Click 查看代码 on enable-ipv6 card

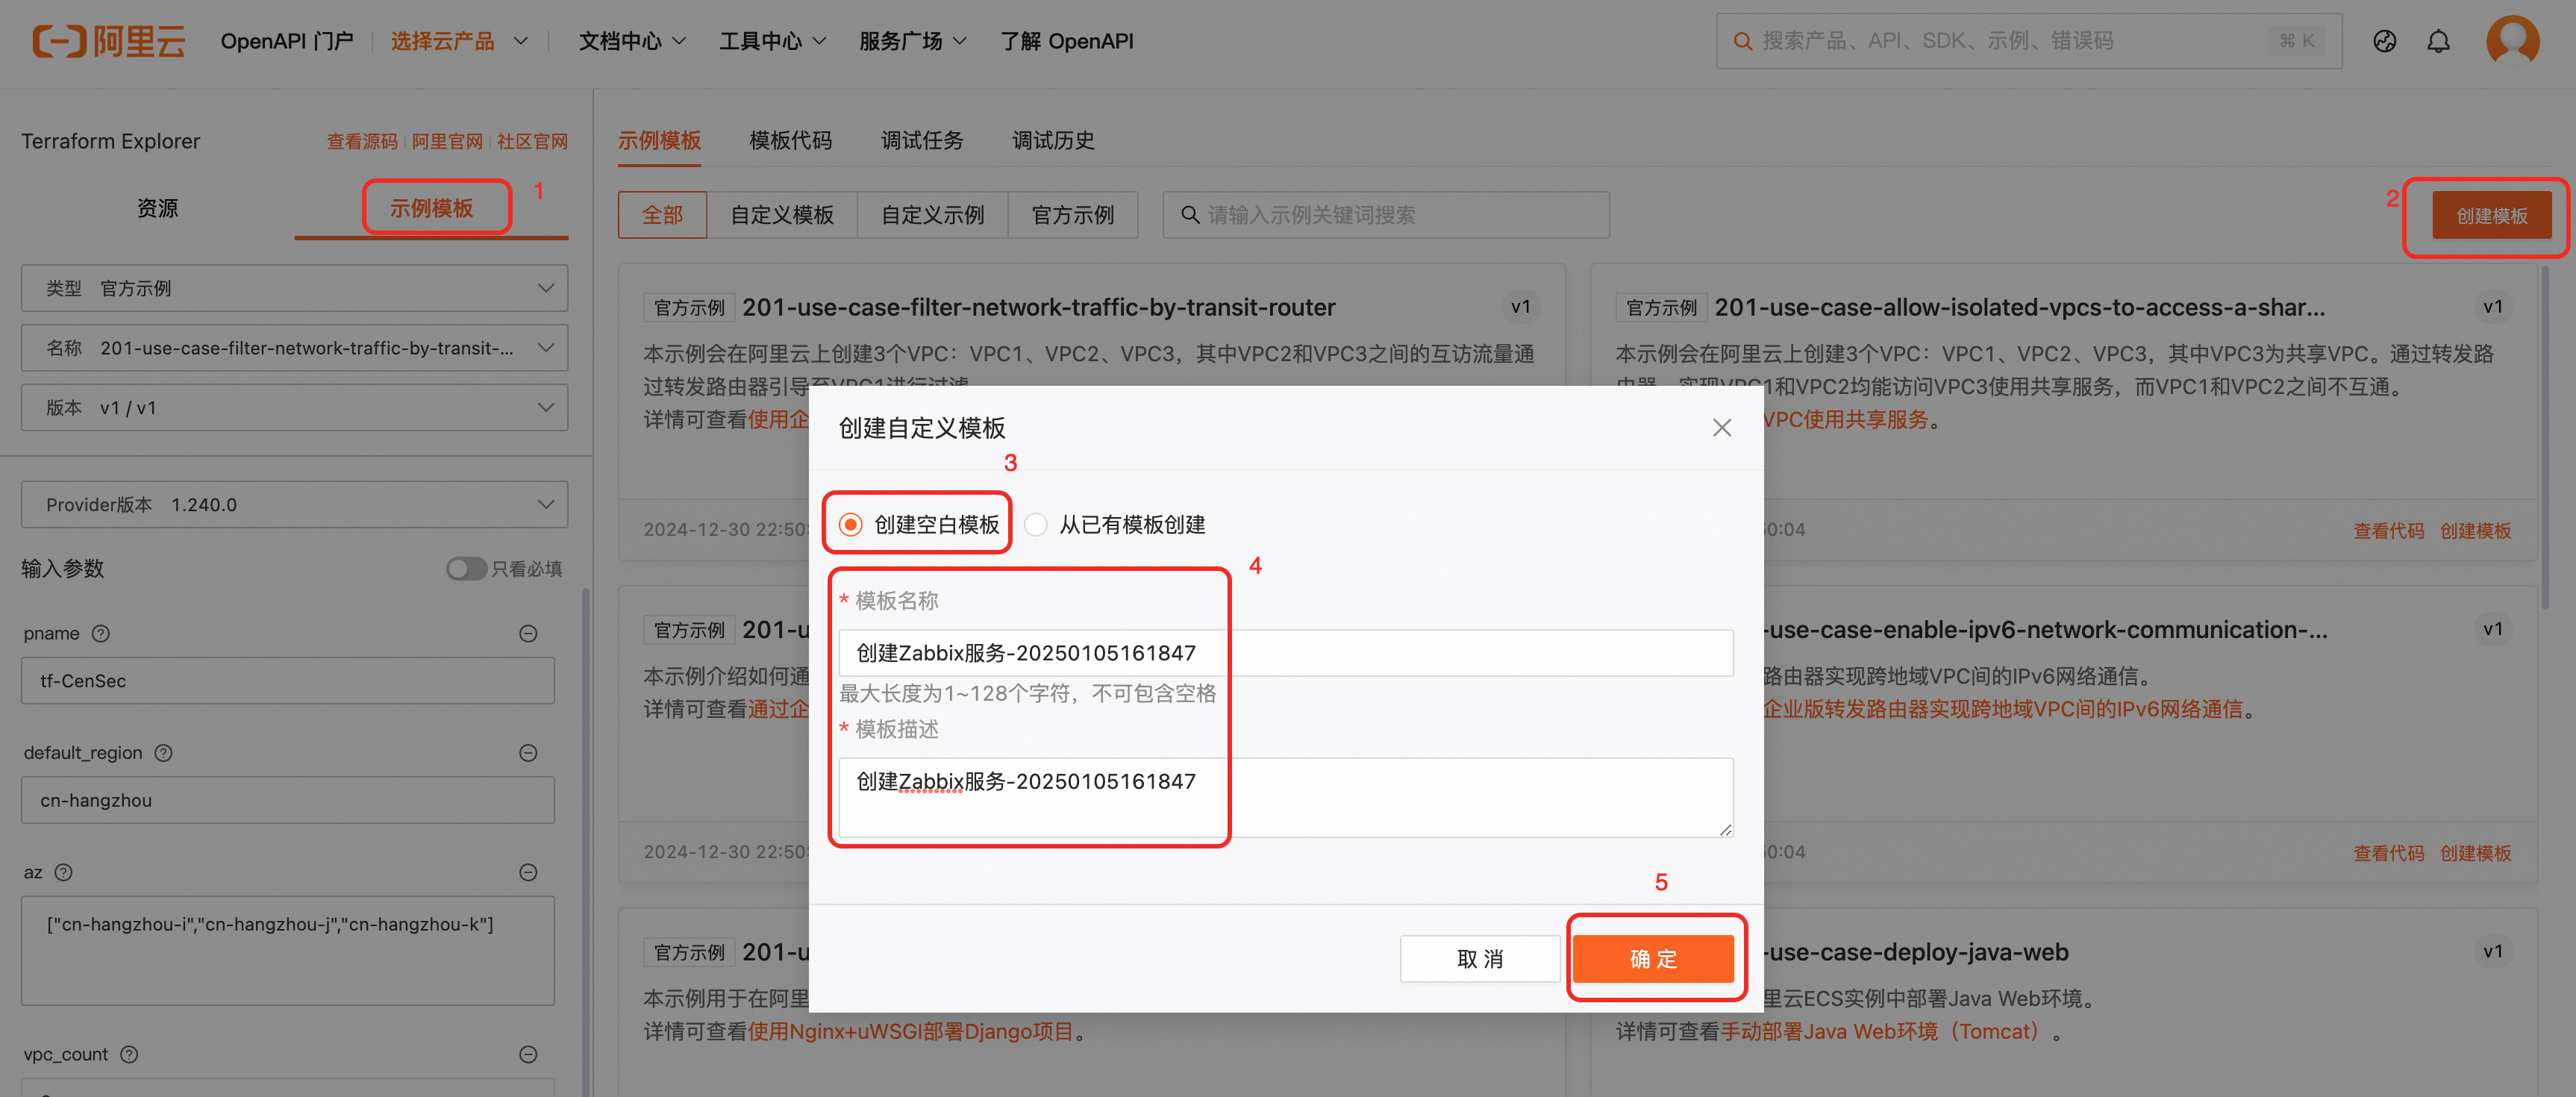2388,853
